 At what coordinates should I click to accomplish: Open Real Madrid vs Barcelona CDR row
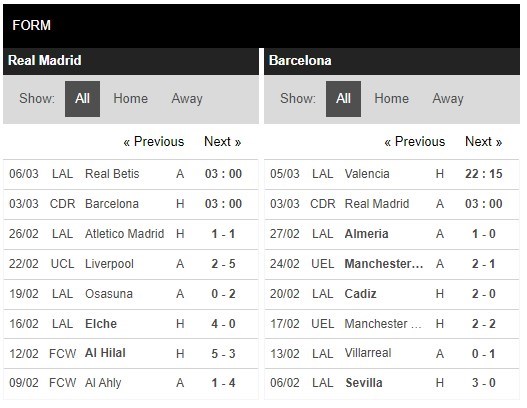coord(131,204)
